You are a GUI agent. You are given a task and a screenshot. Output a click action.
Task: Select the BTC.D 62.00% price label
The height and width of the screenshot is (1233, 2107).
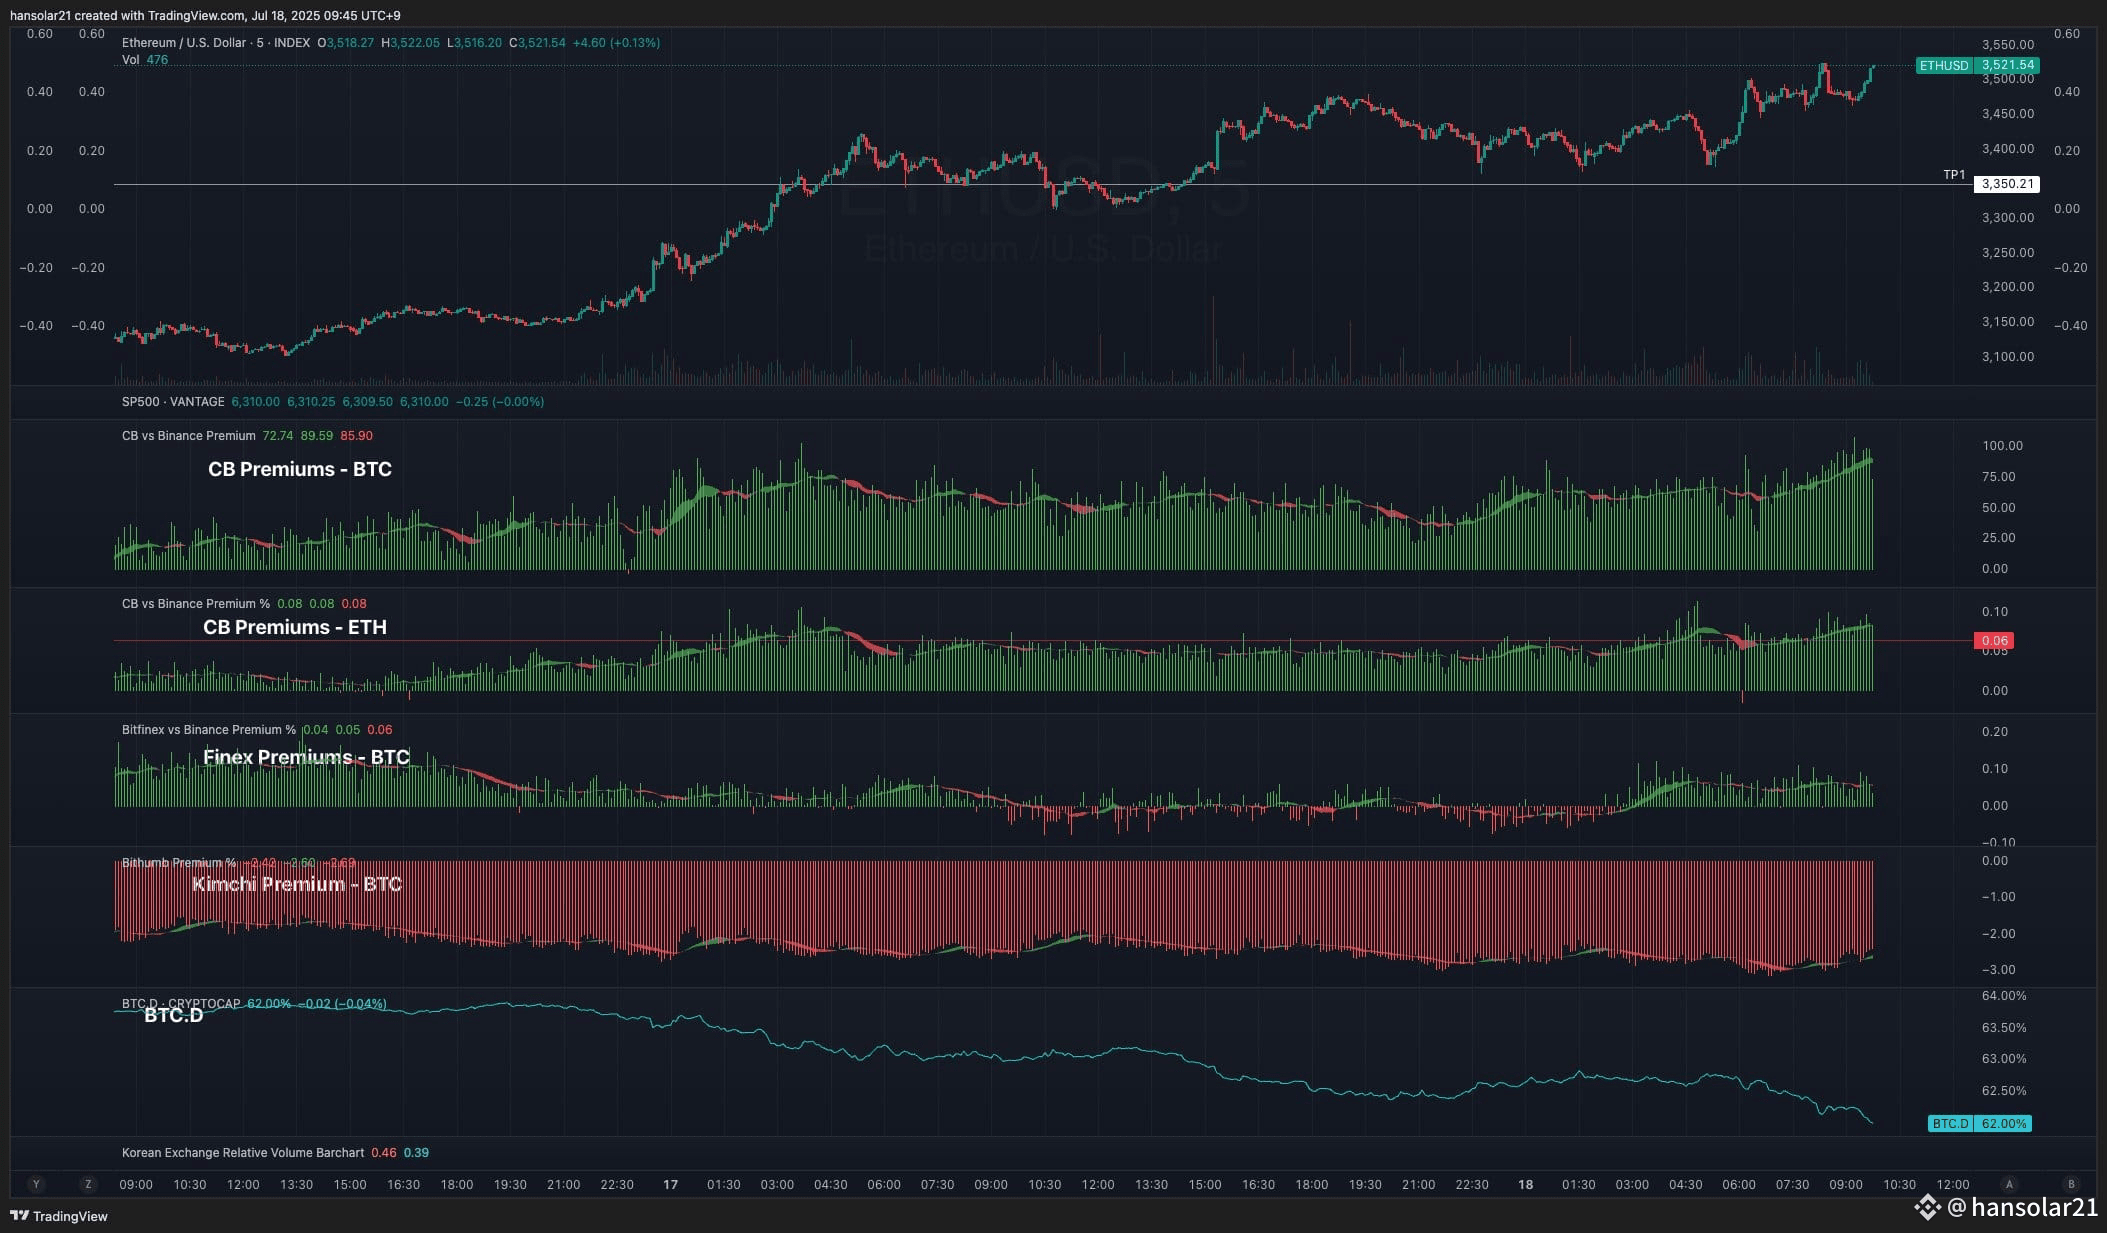click(x=1980, y=1124)
